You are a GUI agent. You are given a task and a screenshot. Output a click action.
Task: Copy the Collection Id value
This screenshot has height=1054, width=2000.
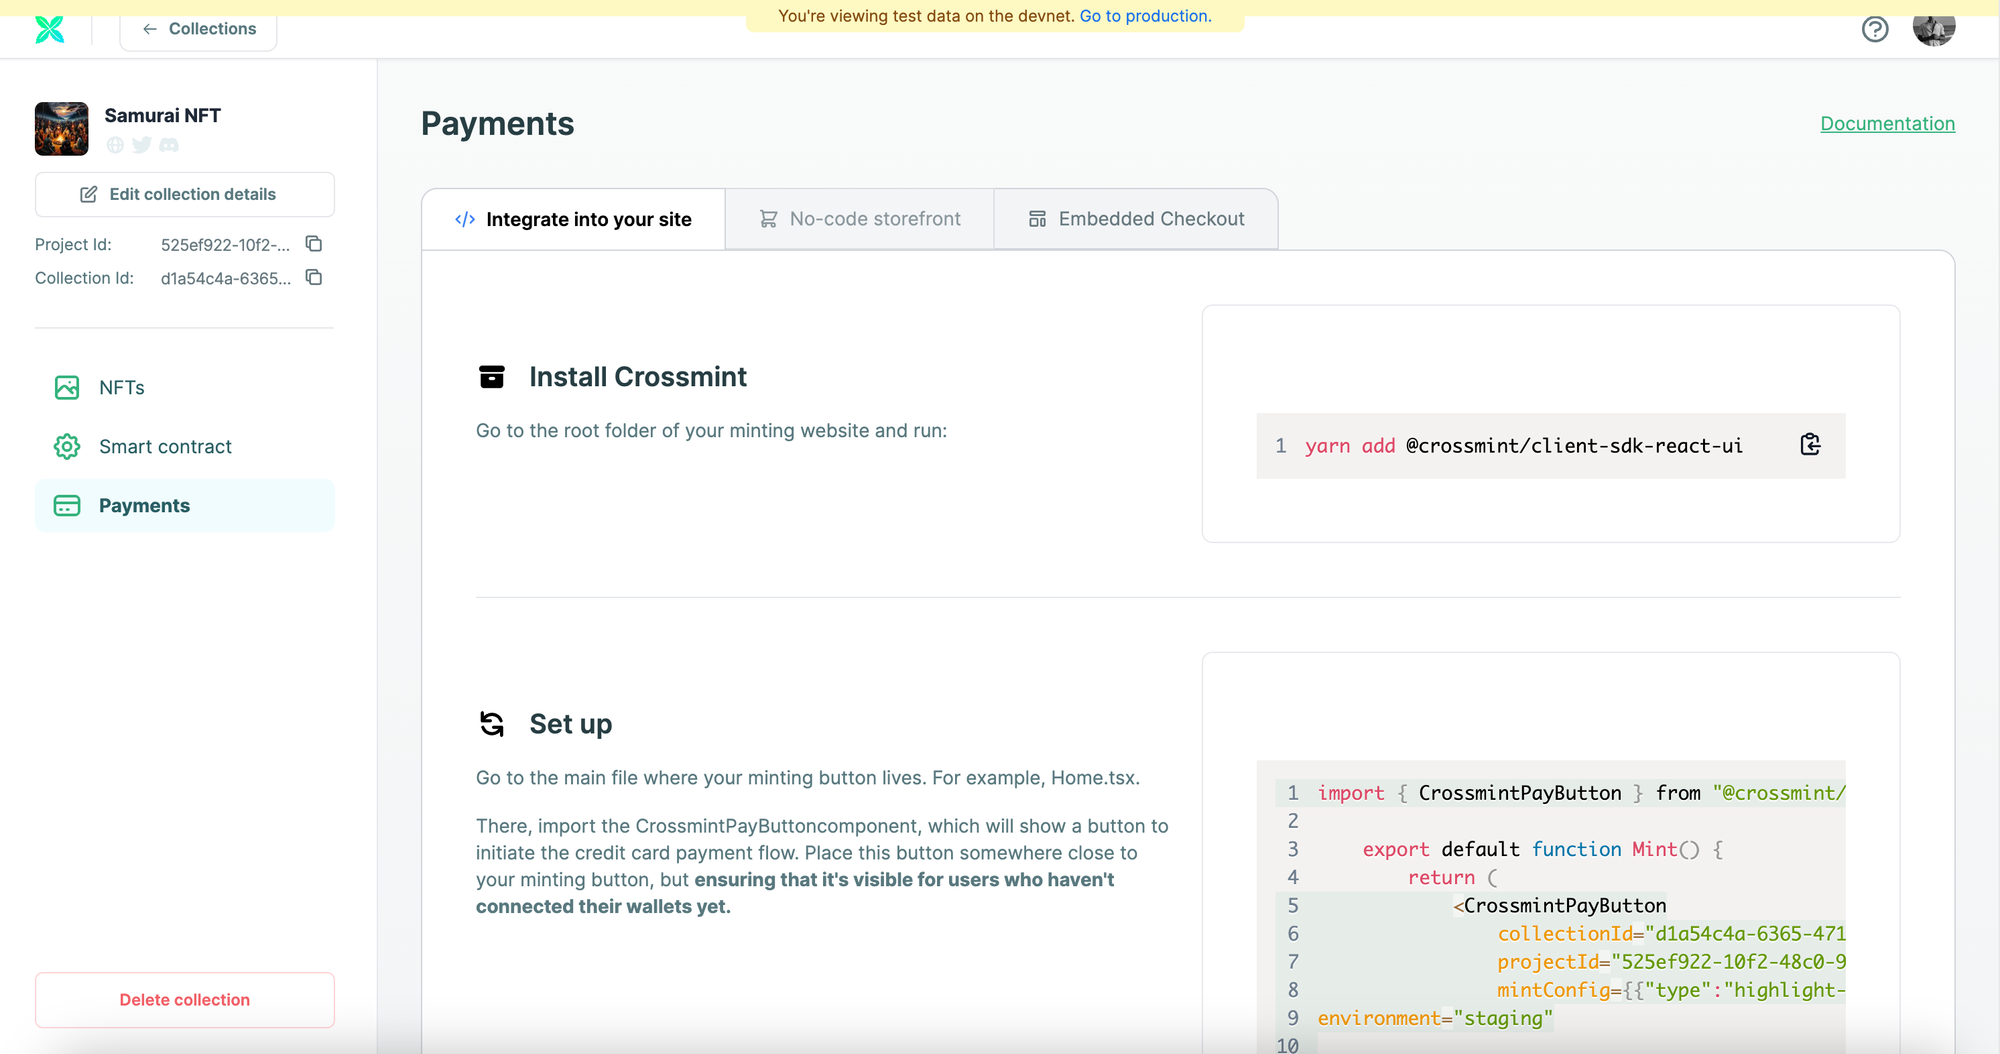click(314, 278)
